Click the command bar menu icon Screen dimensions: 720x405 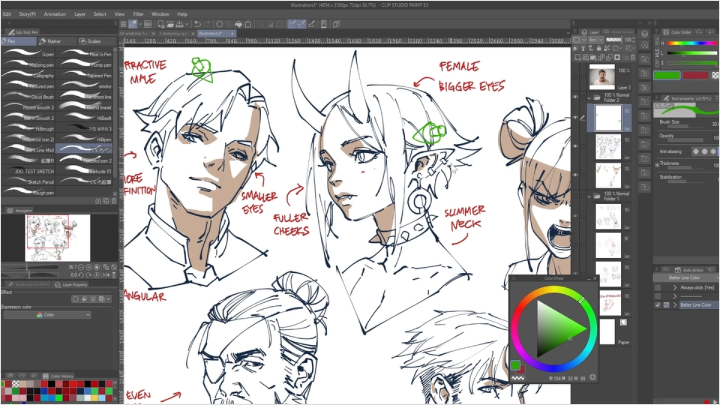pyautogui.click(x=124, y=24)
